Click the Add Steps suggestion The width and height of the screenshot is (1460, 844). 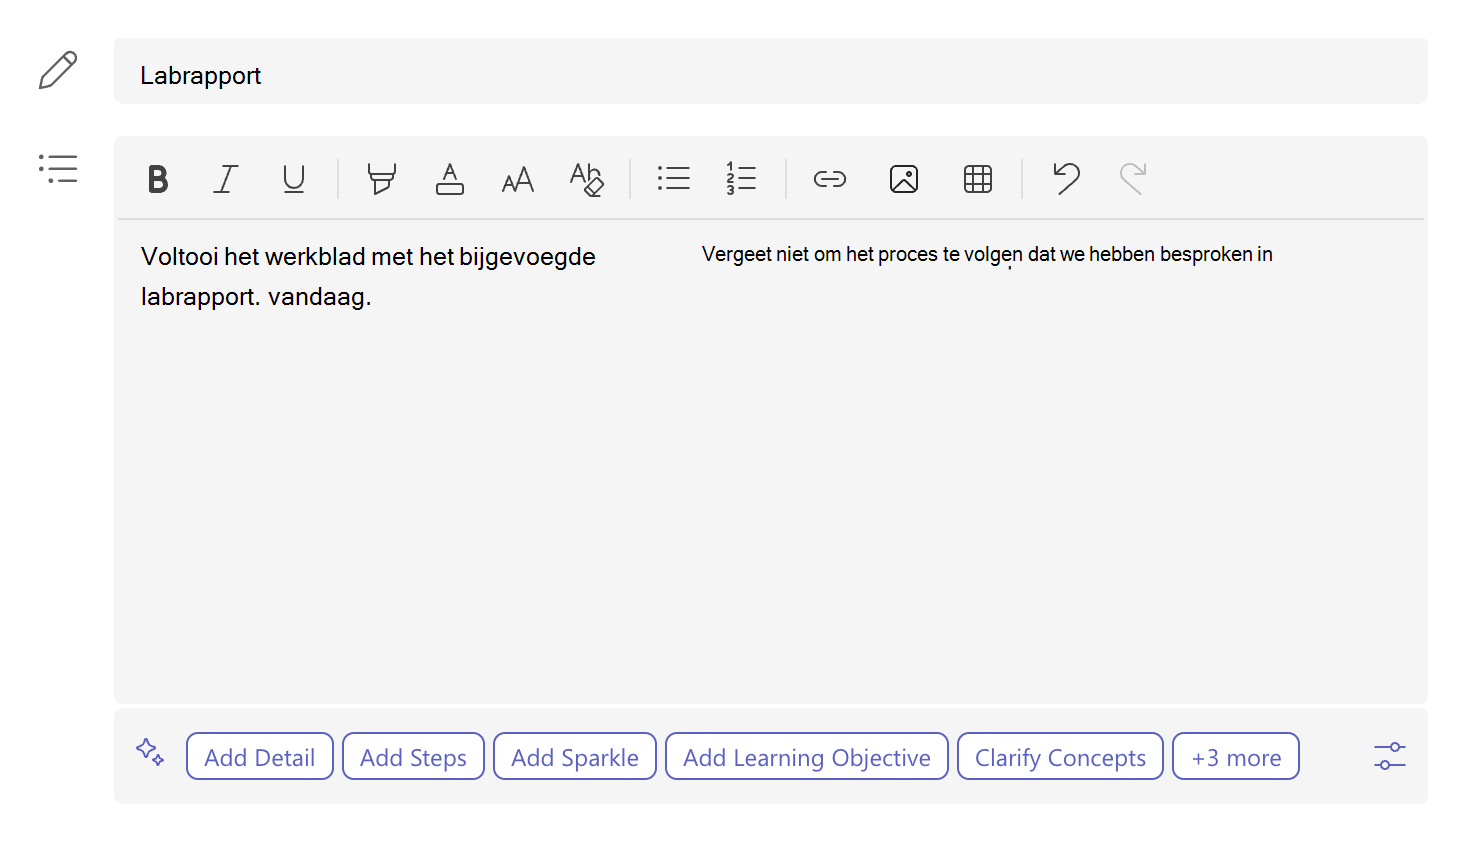(x=413, y=757)
